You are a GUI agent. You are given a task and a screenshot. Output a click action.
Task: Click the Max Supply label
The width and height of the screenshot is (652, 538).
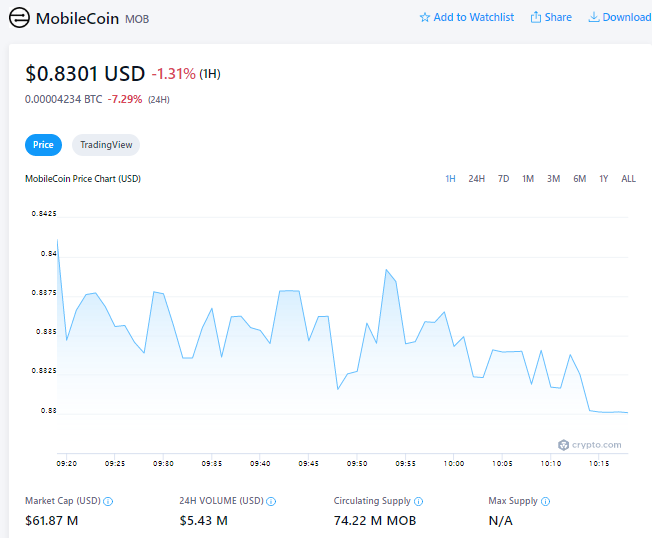click(x=513, y=501)
